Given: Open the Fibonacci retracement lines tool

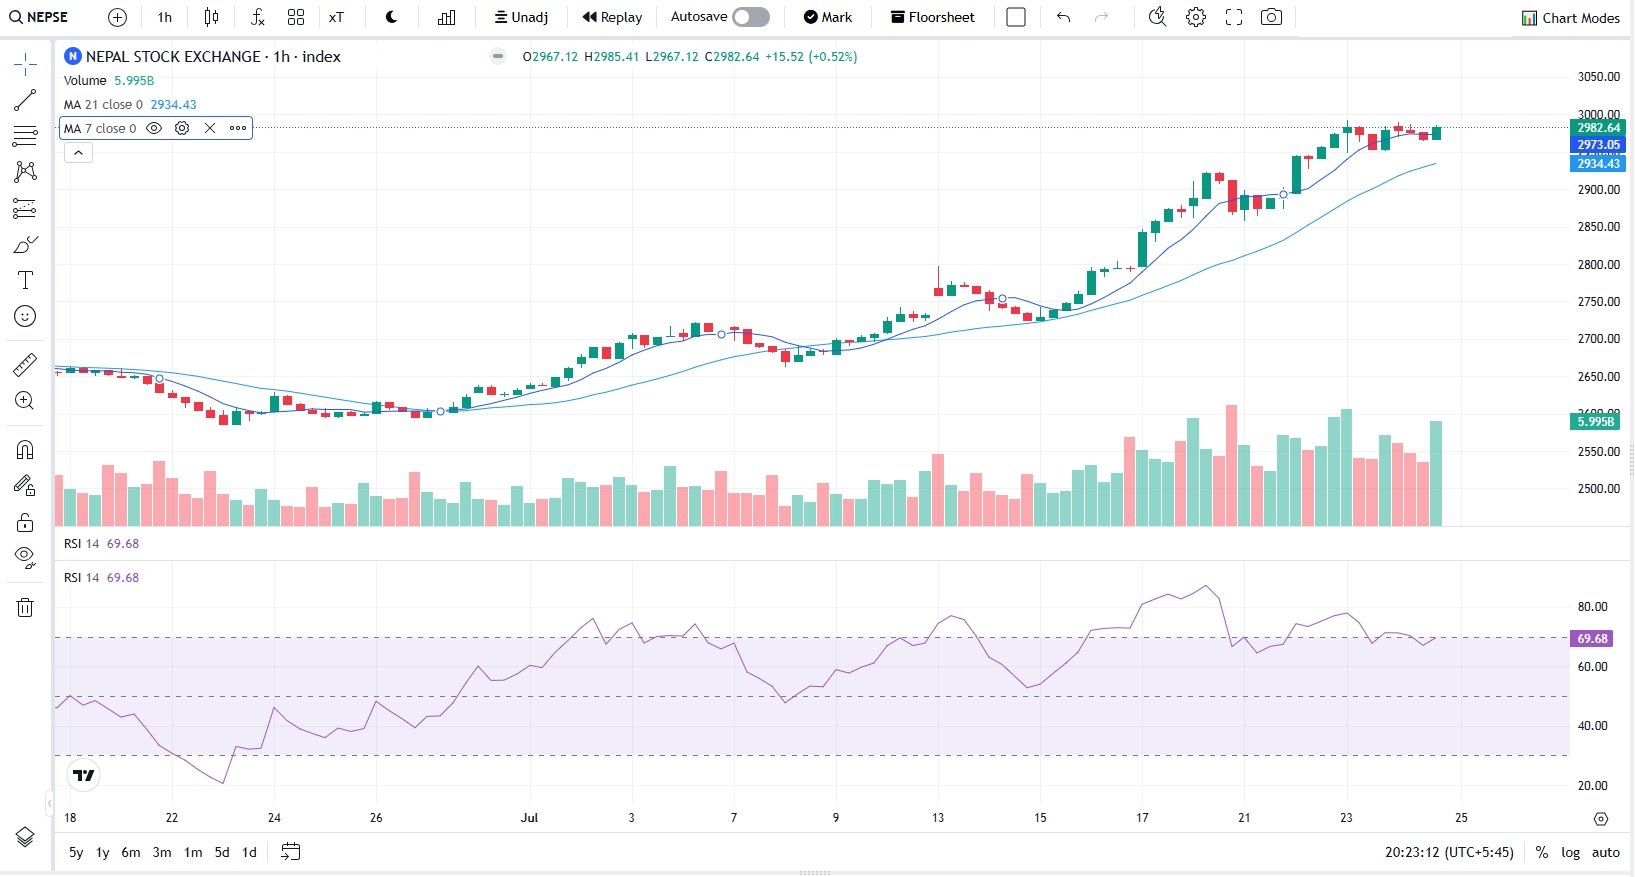Looking at the screenshot, I should tap(25, 136).
